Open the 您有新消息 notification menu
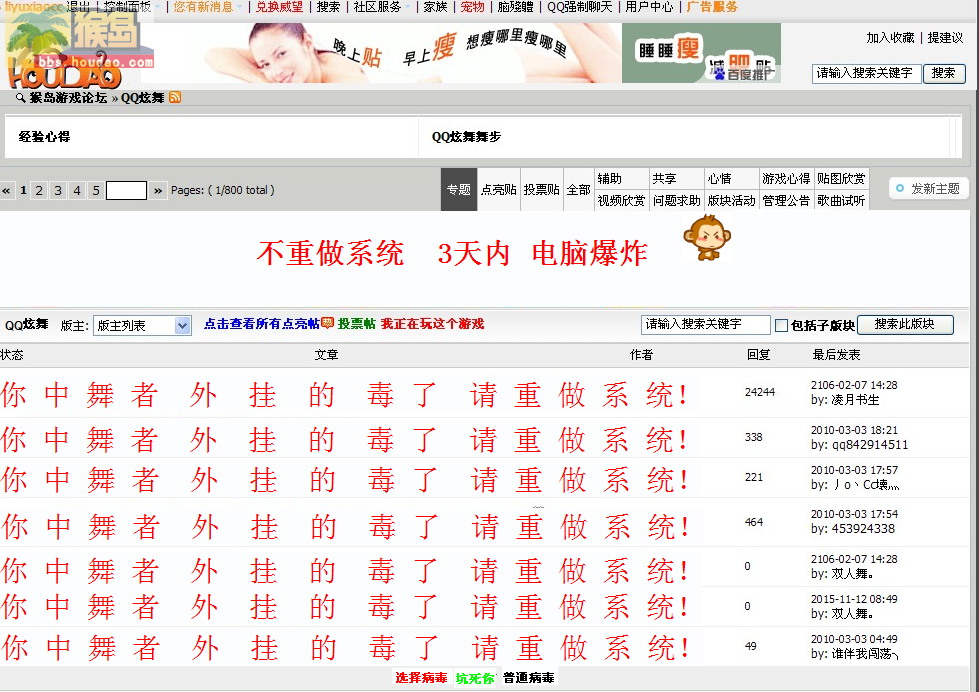The image size is (979, 692). point(204,7)
